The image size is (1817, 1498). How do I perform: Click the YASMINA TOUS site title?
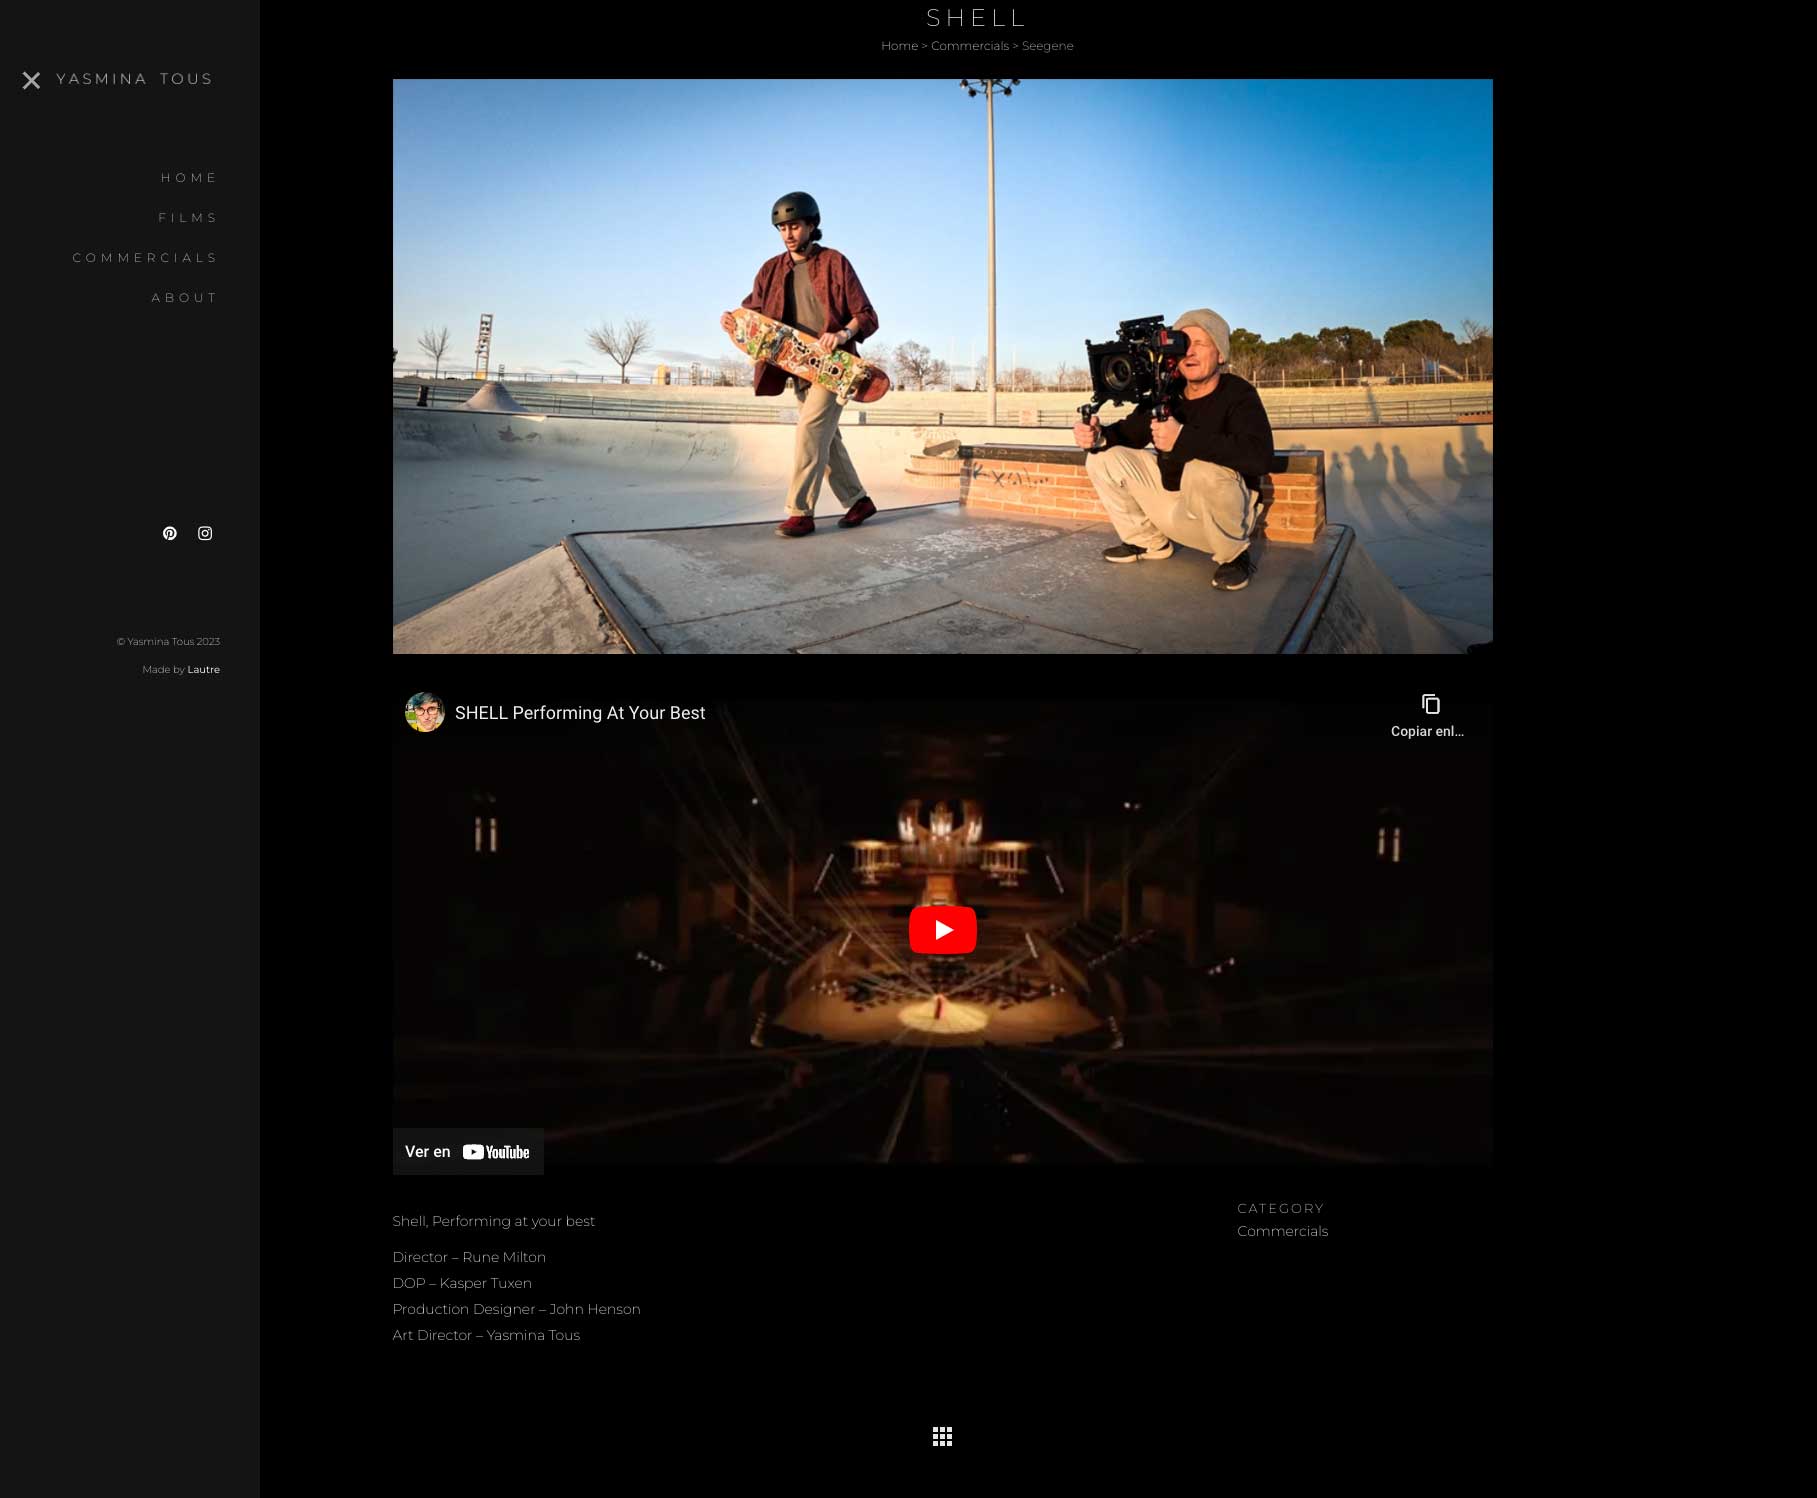(x=135, y=79)
